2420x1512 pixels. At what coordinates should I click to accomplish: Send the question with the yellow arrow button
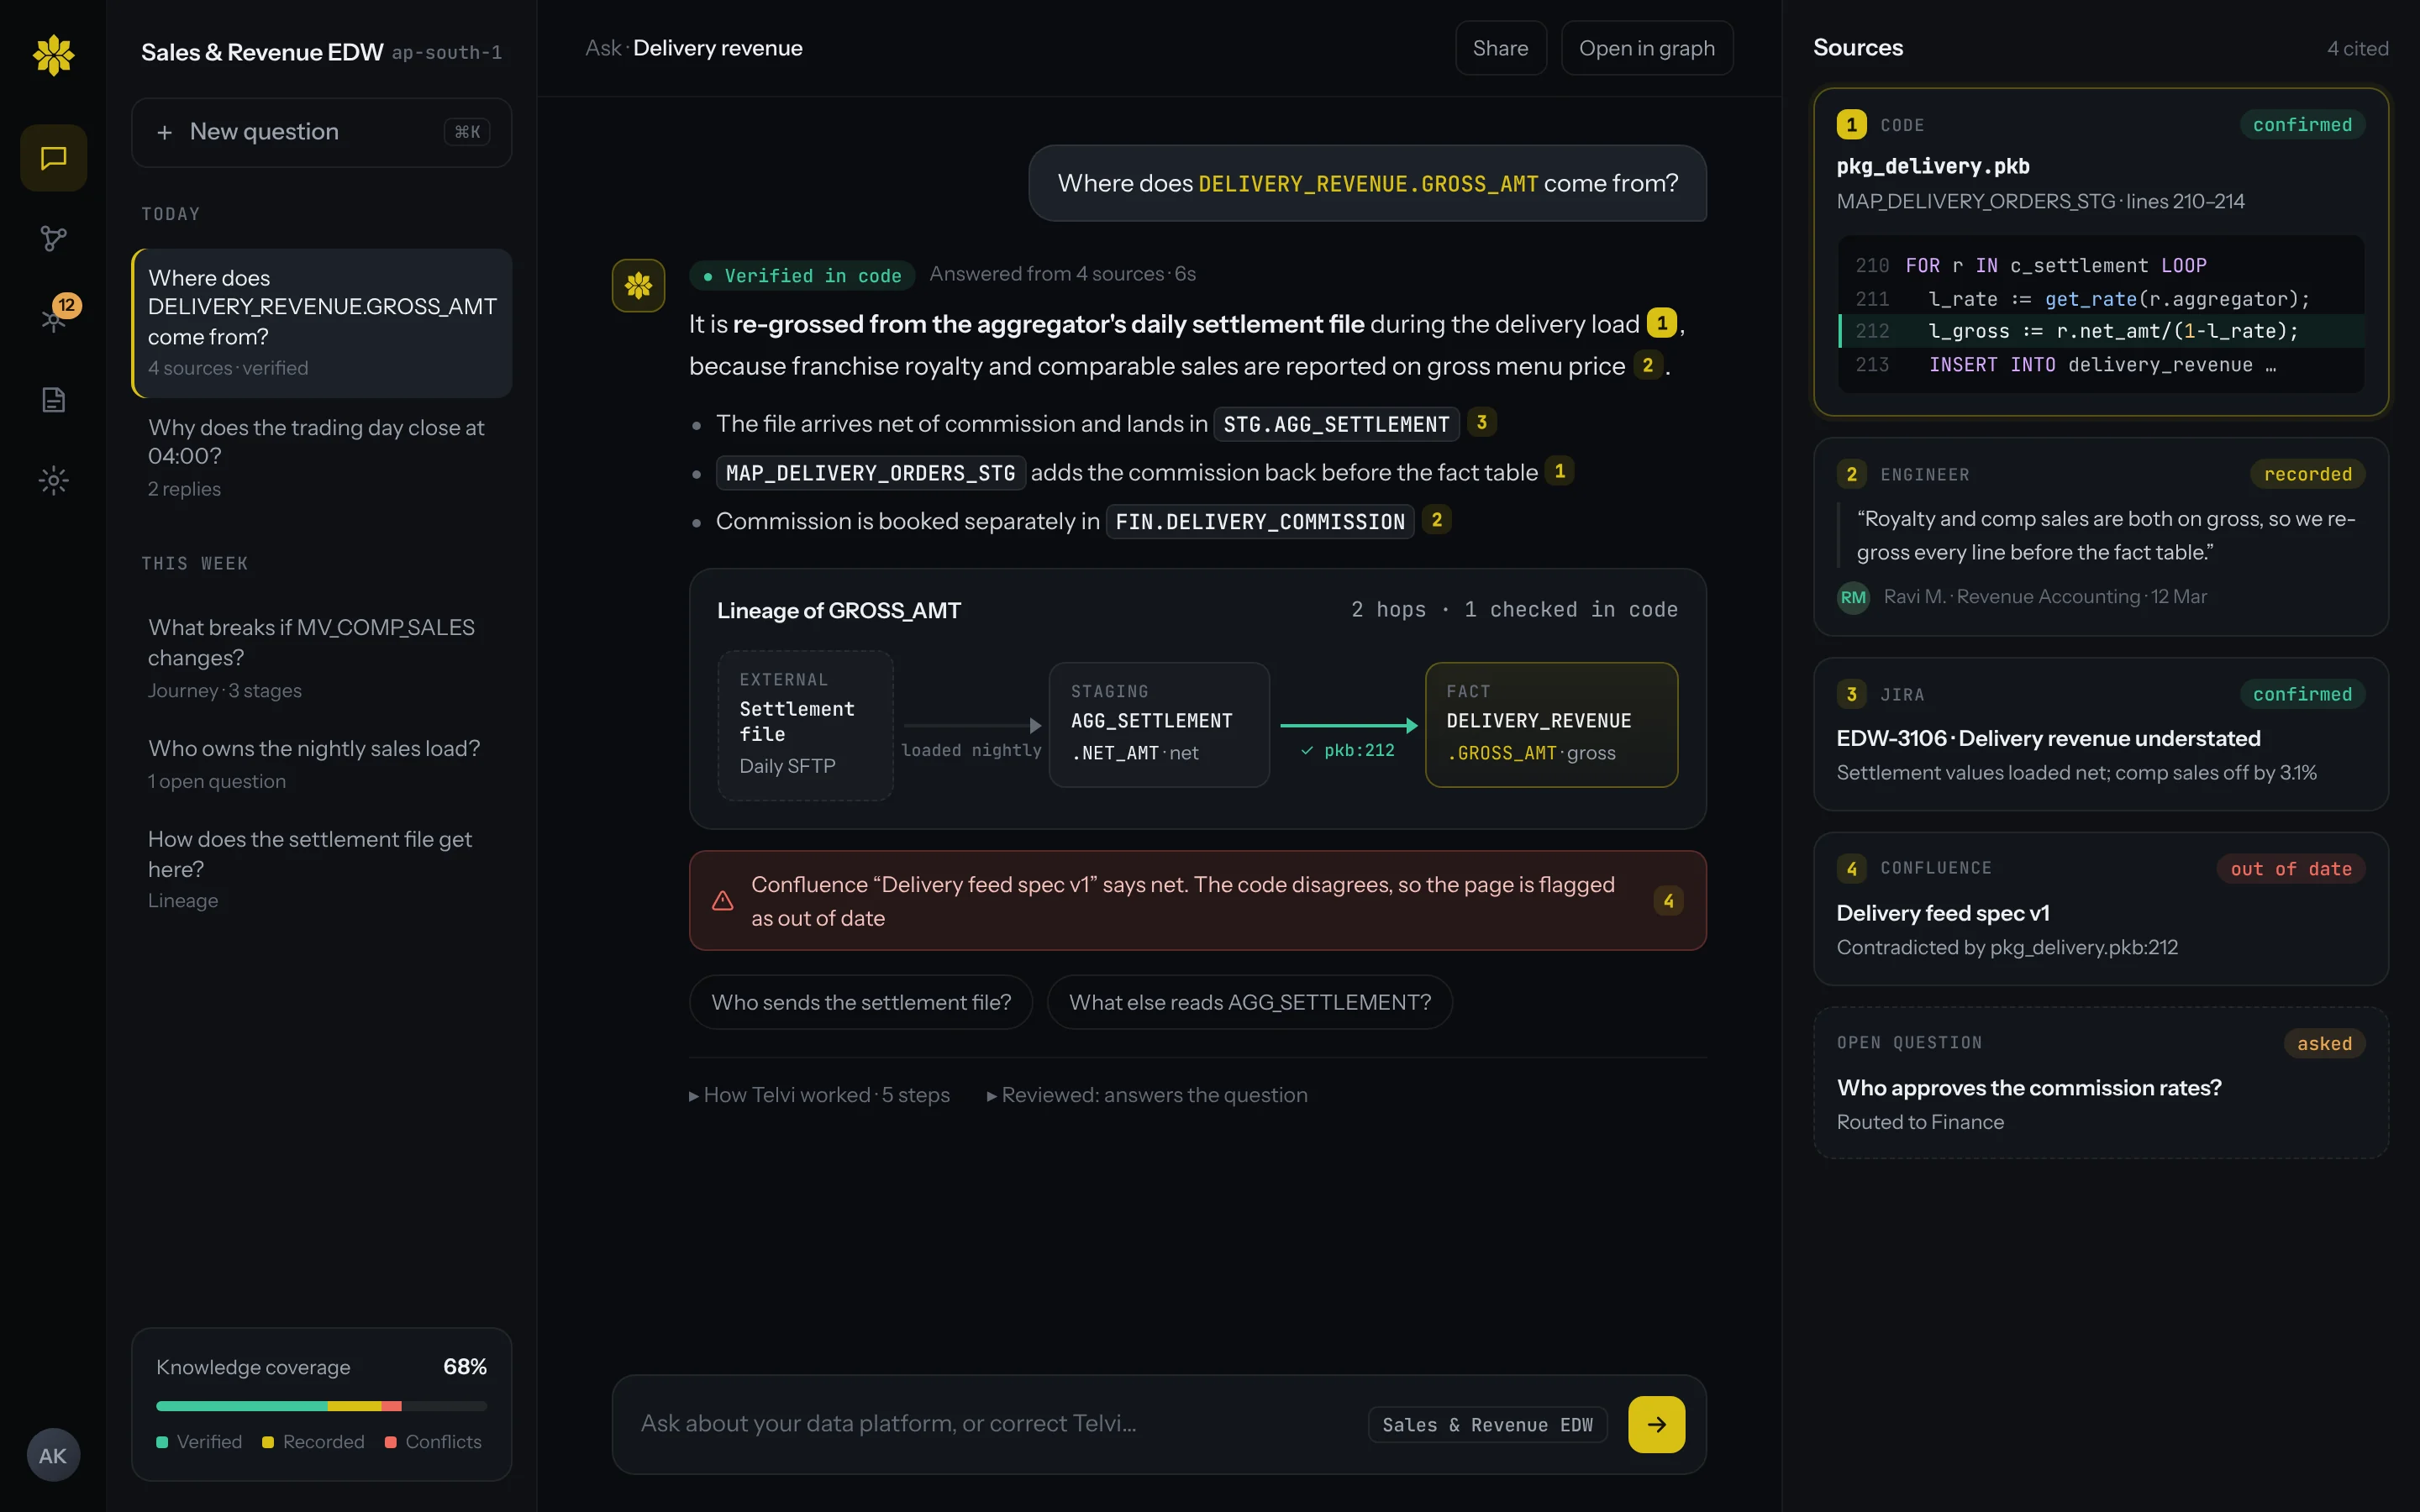tap(1656, 1424)
